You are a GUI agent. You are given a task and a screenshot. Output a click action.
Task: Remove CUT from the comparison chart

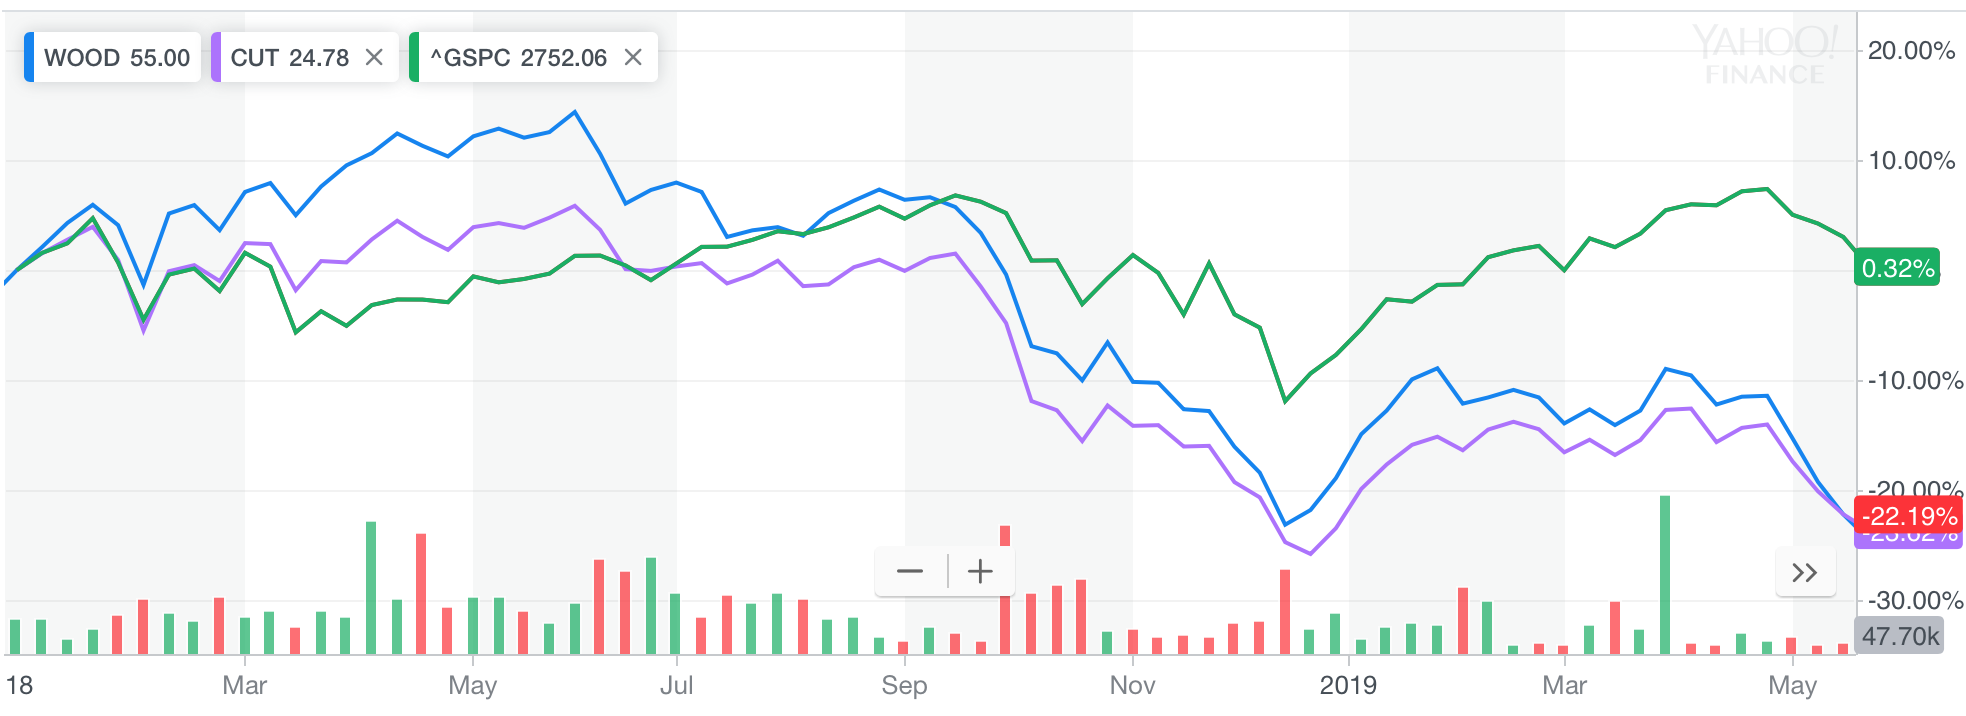tap(372, 57)
